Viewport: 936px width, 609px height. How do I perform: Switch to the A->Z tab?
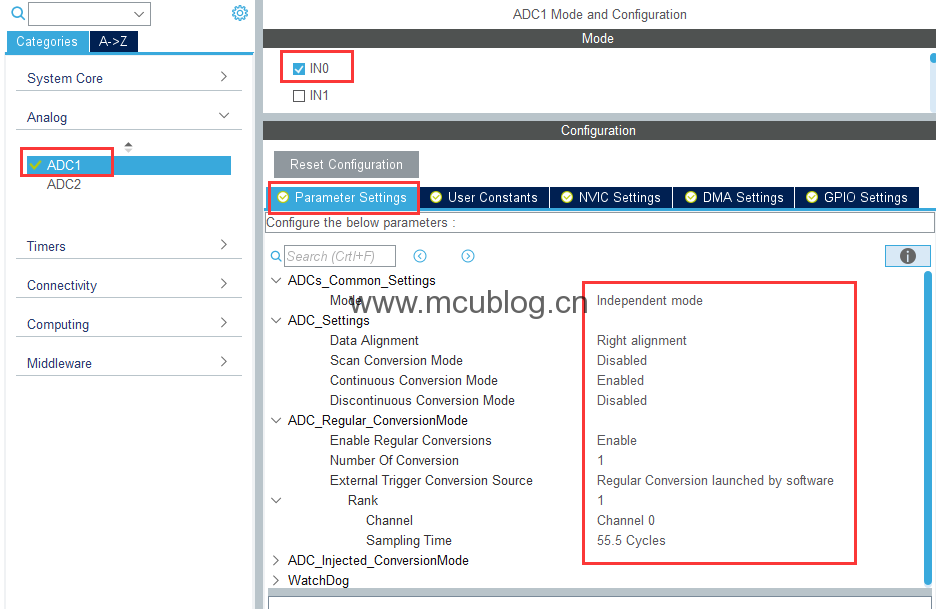[x=113, y=41]
